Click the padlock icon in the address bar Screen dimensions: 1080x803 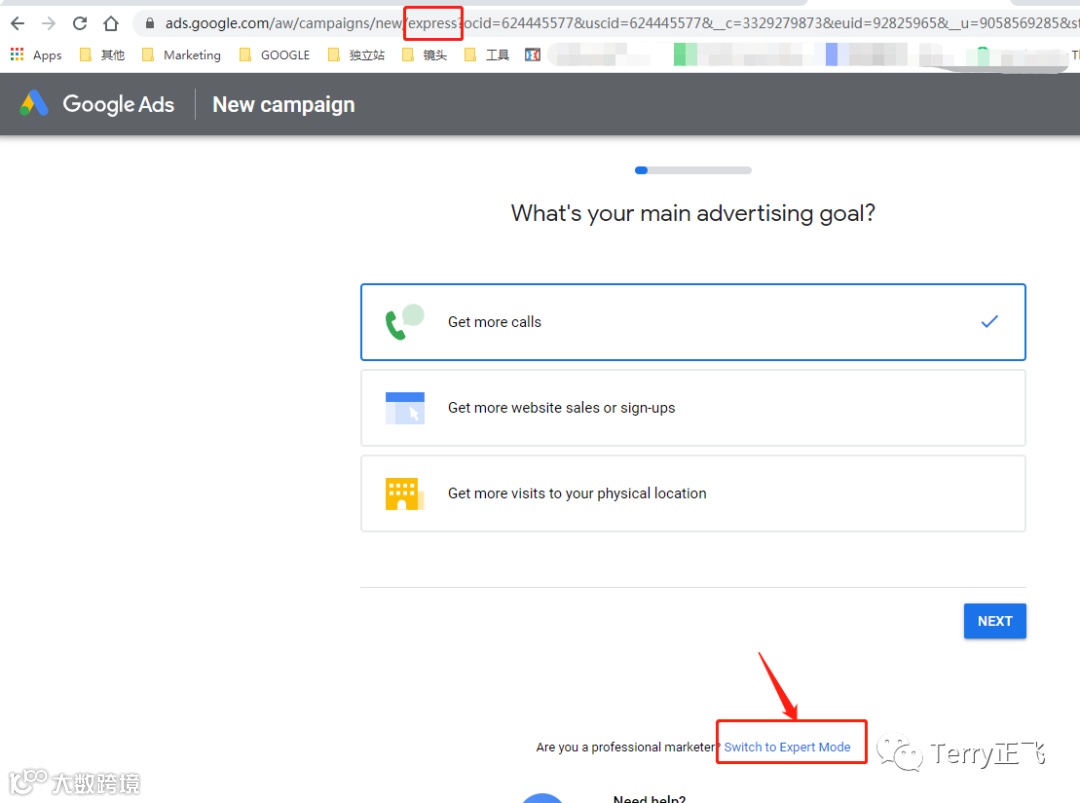pos(149,23)
